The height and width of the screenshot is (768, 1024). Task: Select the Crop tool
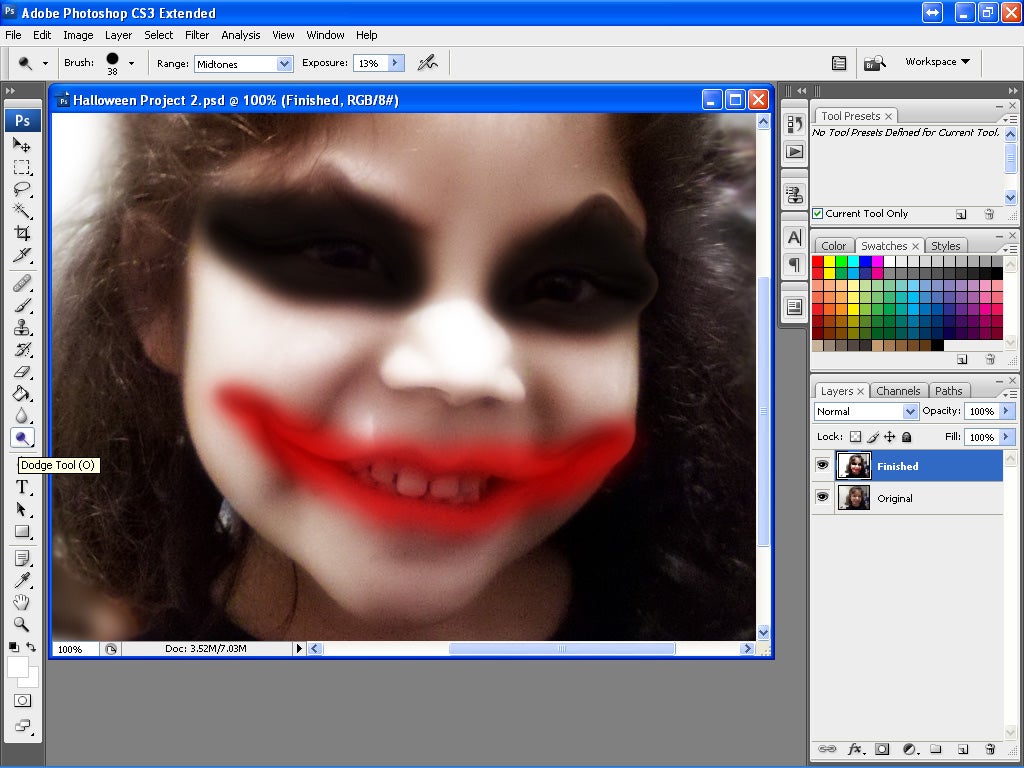22,233
